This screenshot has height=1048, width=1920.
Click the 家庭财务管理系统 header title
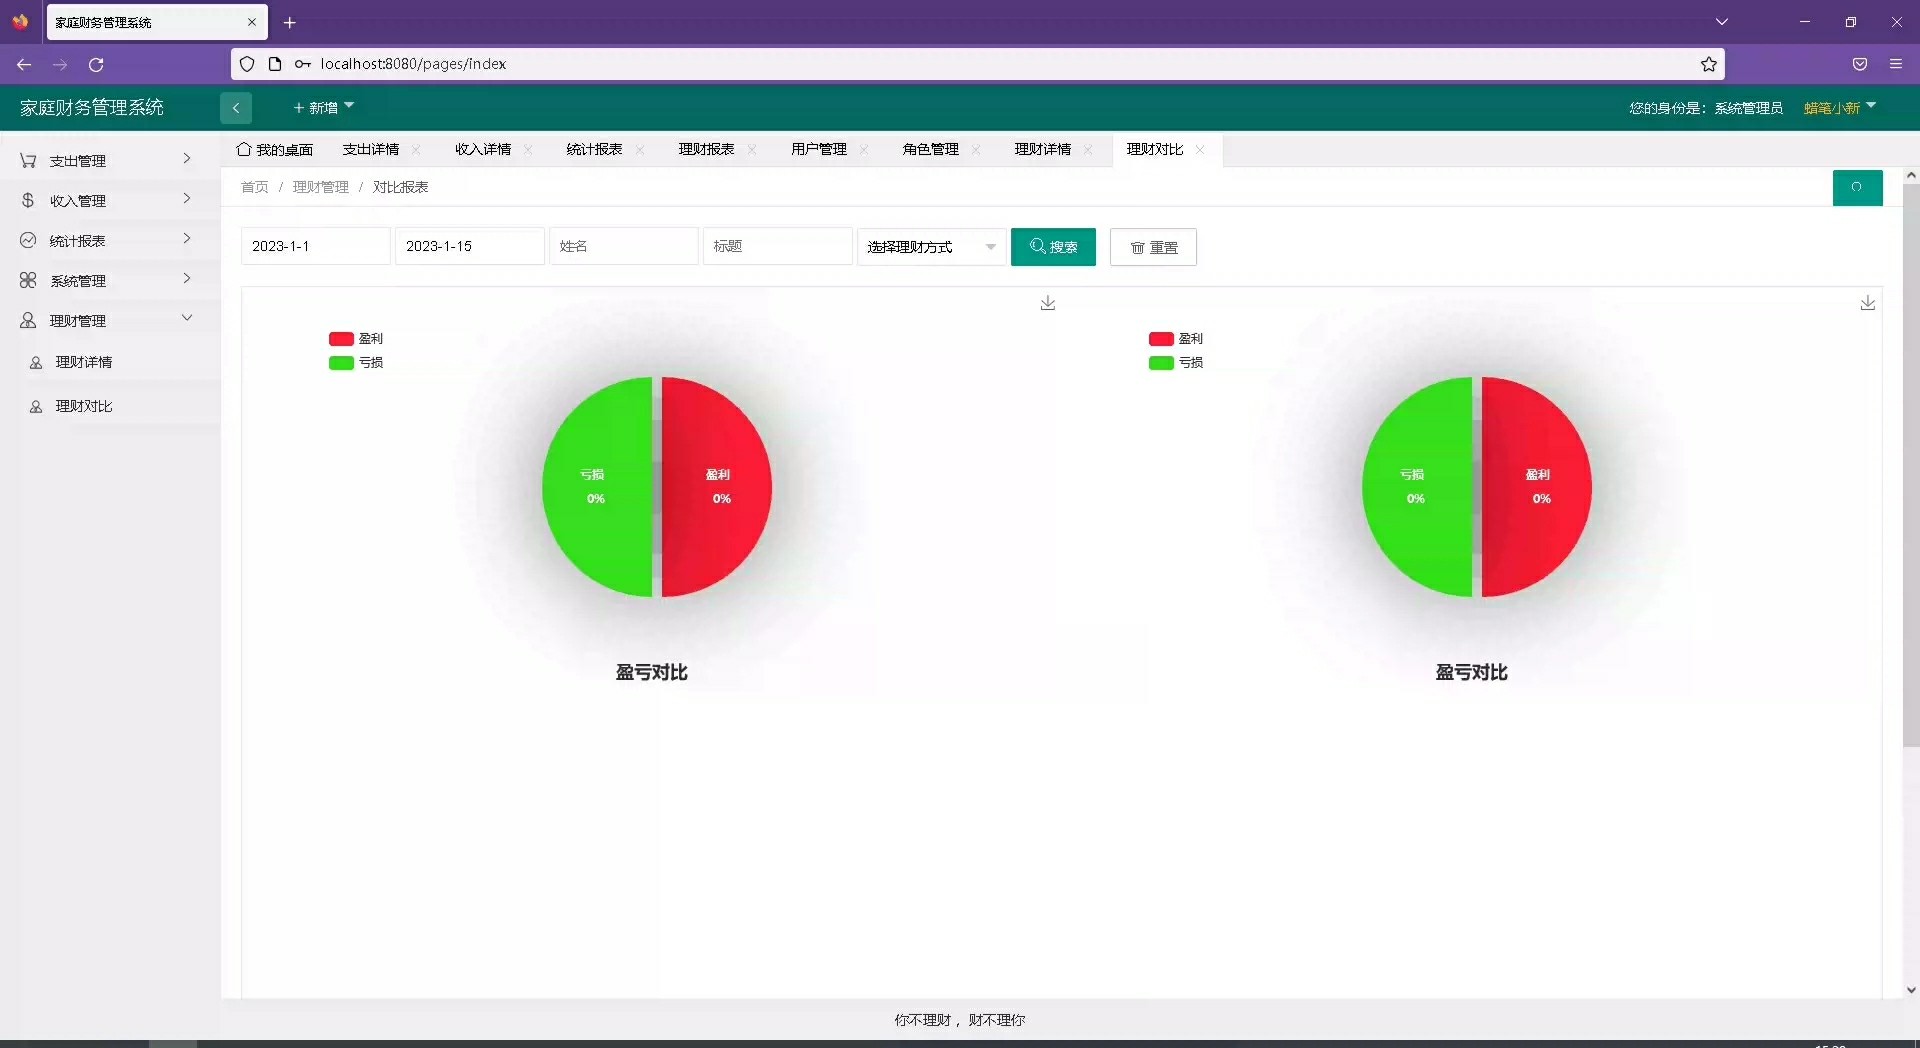(x=92, y=108)
